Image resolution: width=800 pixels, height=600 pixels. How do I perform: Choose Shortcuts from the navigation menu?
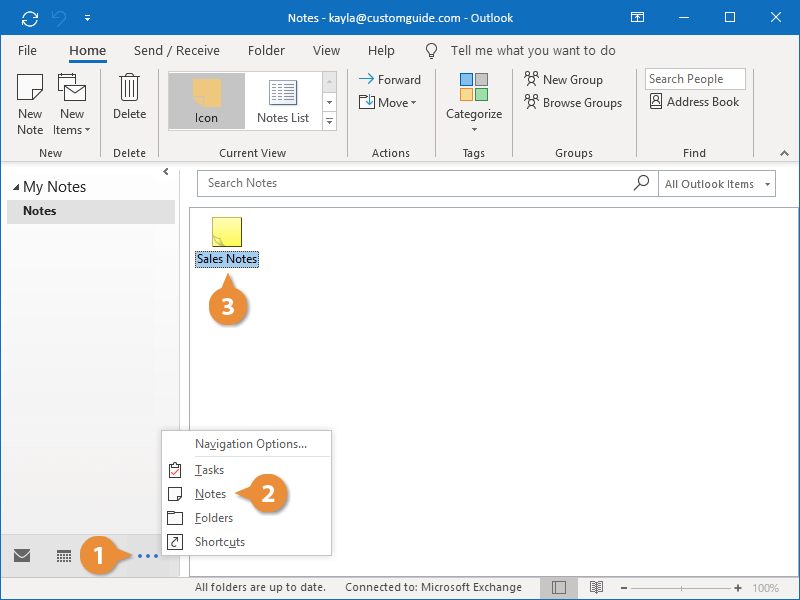click(246, 542)
